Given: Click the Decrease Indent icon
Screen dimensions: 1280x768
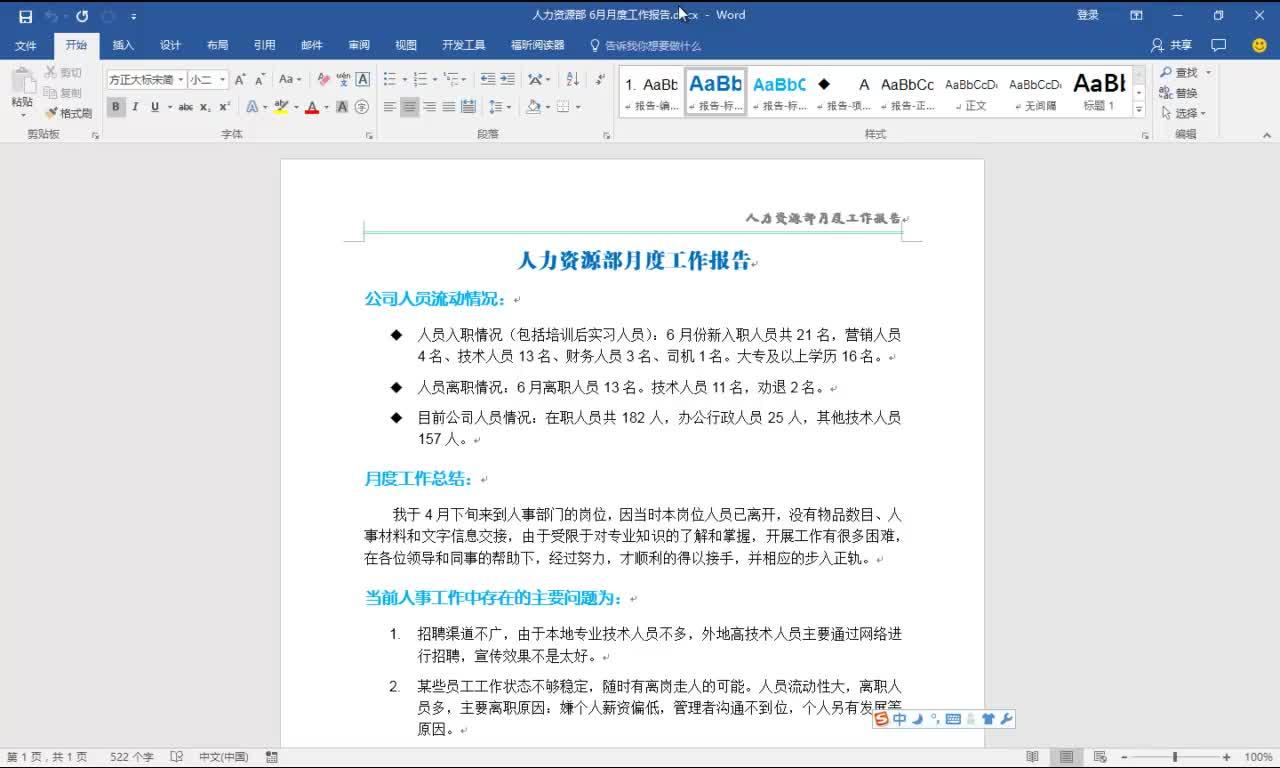Looking at the screenshot, I should (488, 79).
